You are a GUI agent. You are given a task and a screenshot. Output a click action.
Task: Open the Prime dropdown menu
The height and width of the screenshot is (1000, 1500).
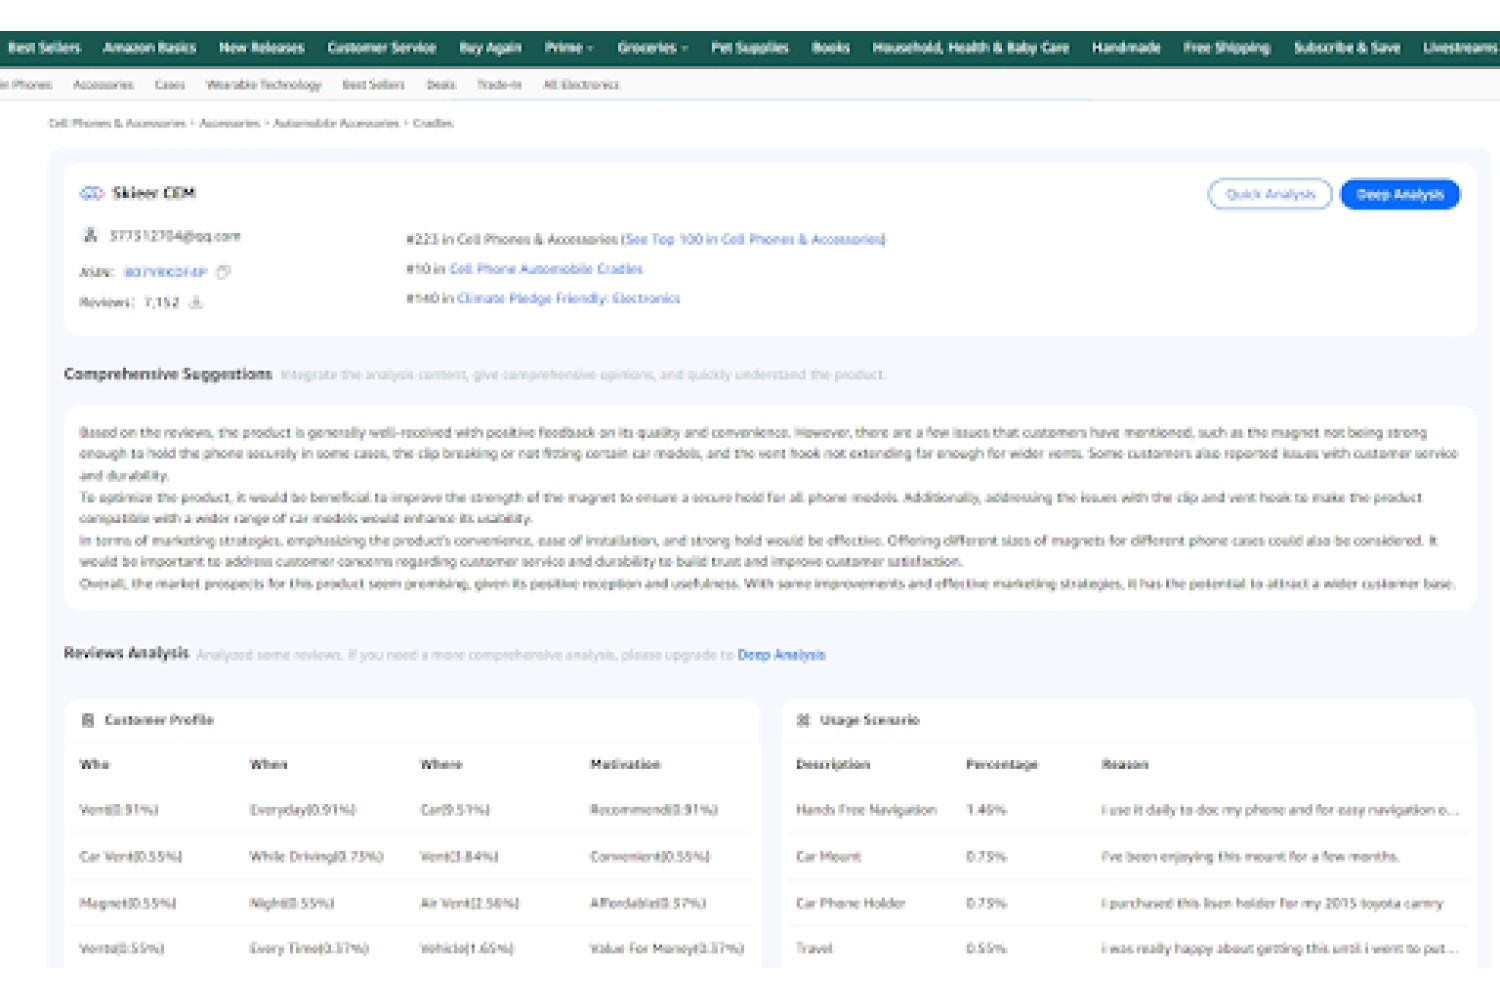point(568,47)
